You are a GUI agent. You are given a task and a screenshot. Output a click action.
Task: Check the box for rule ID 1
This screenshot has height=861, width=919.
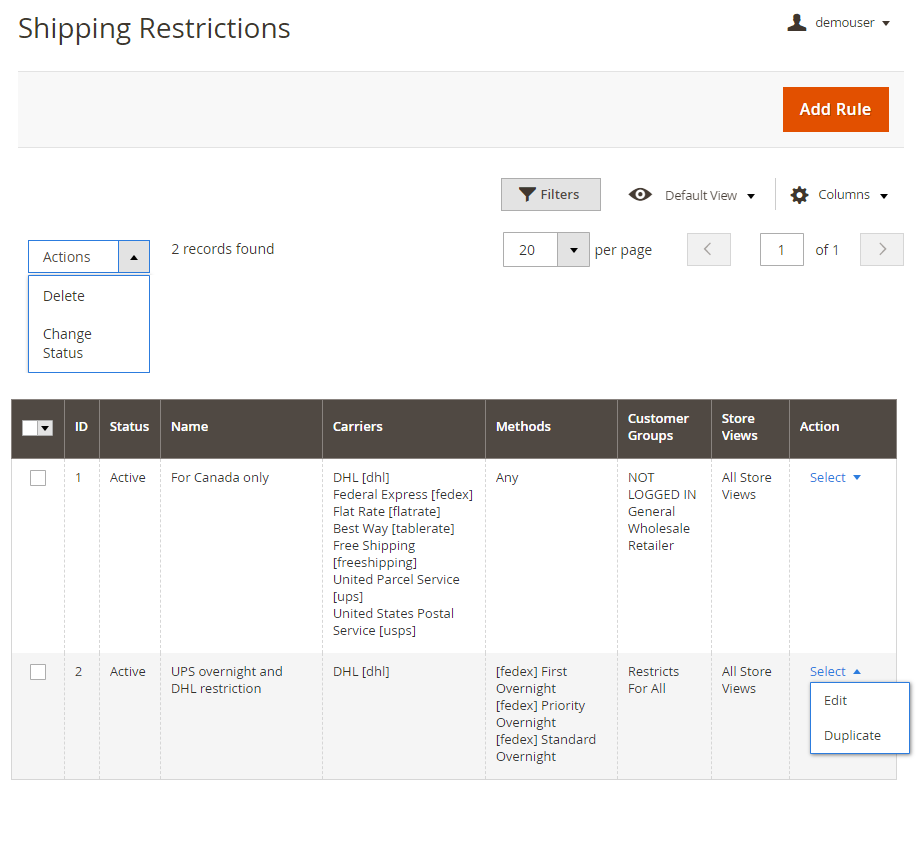pos(38,478)
